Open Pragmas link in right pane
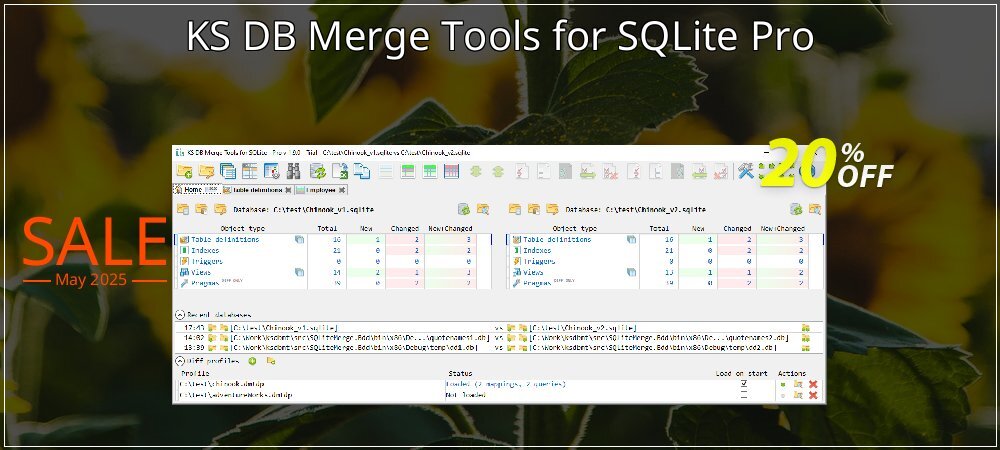The height and width of the screenshot is (450, 1000). [538, 283]
